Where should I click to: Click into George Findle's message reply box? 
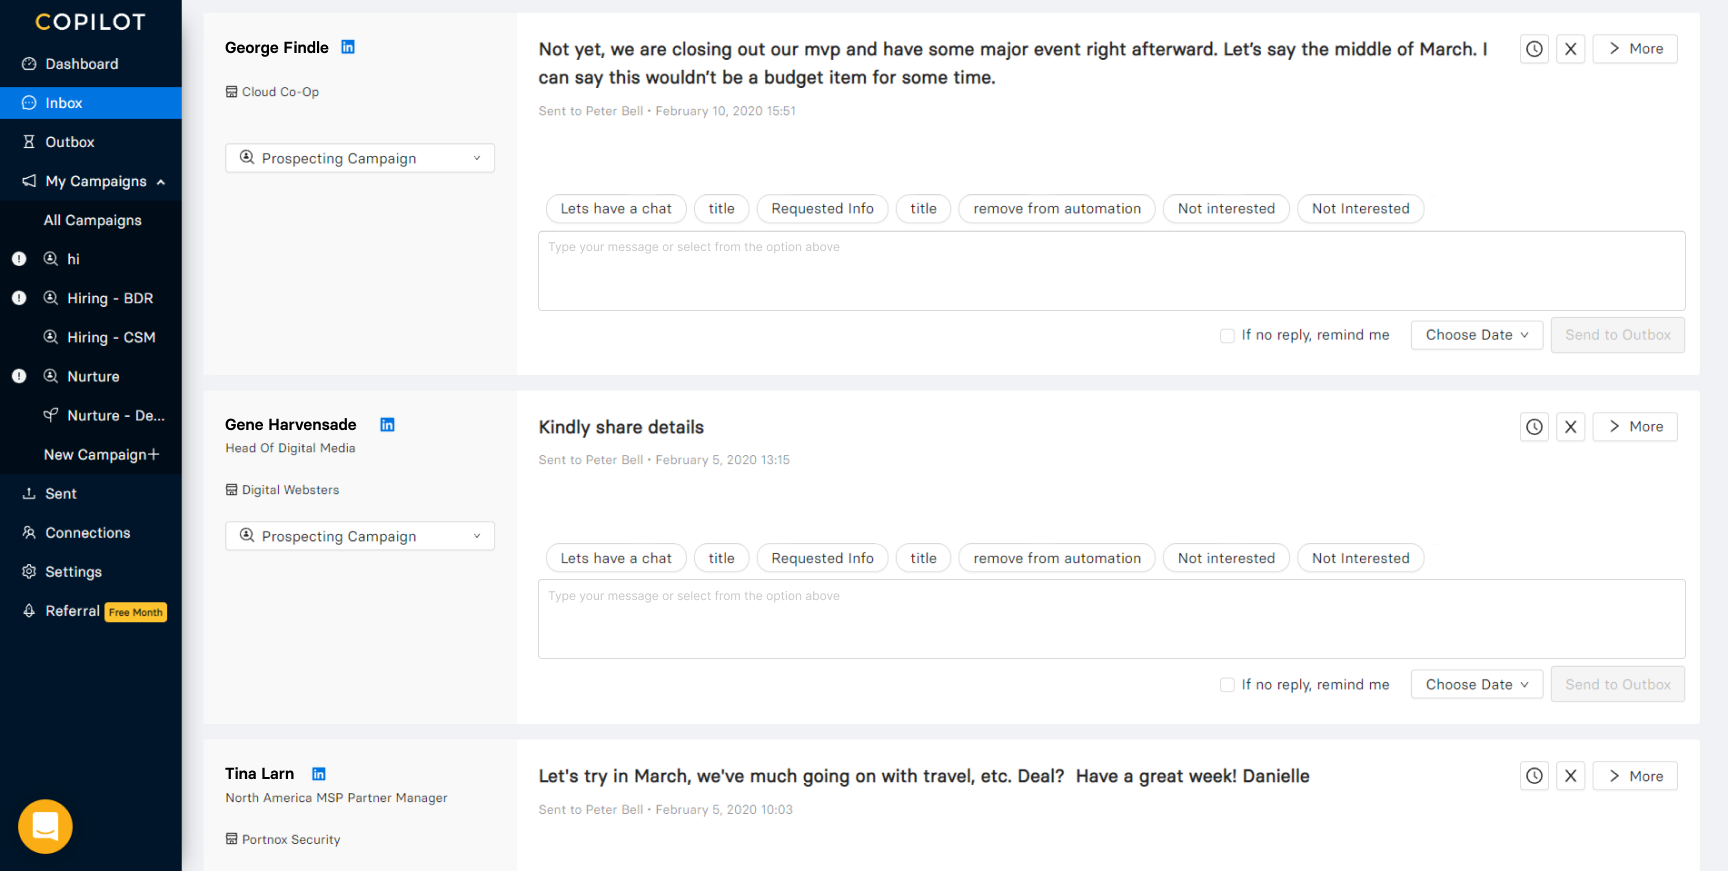[1111, 271]
